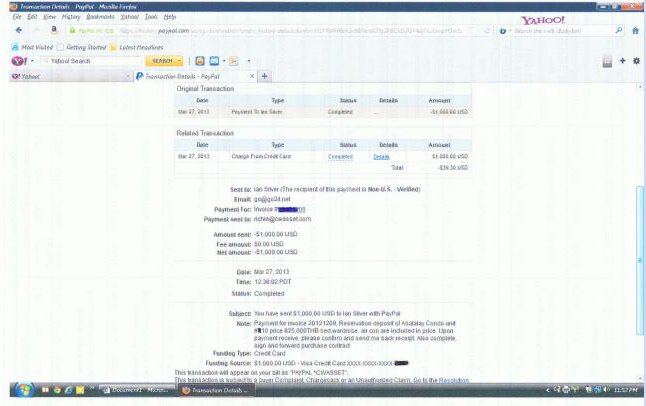Click the gray page icon on Yahoo toolbar

[x=607, y=61]
